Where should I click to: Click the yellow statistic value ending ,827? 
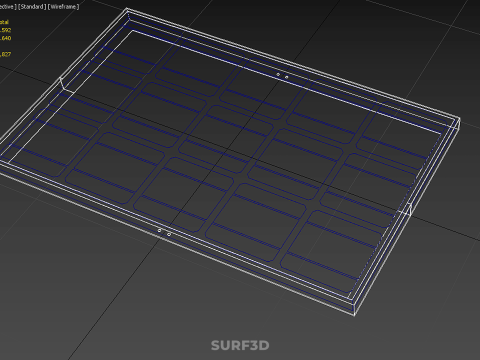pos(5,54)
